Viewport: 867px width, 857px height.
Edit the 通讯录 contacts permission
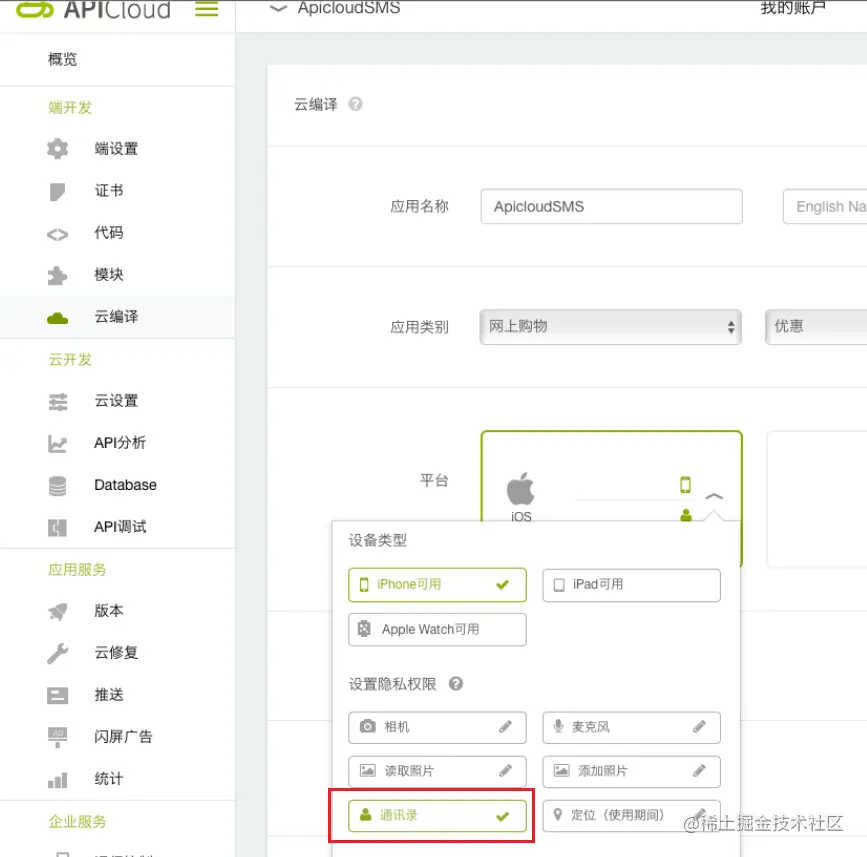point(437,815)
